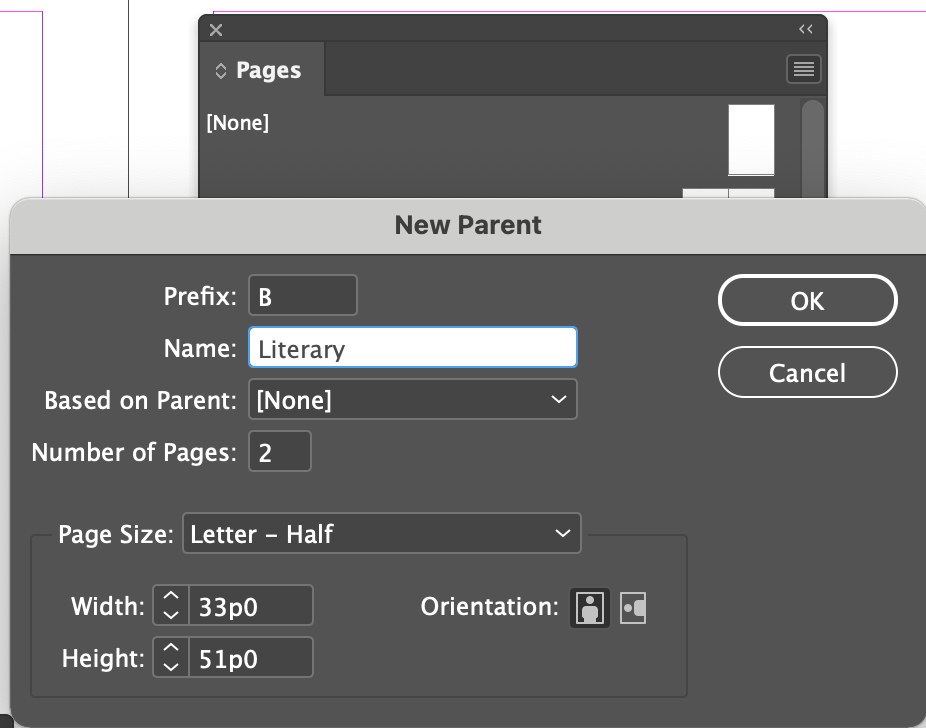Select portrait orientation icon
This screenshot has width=926, height=728.
coord(589,607)
